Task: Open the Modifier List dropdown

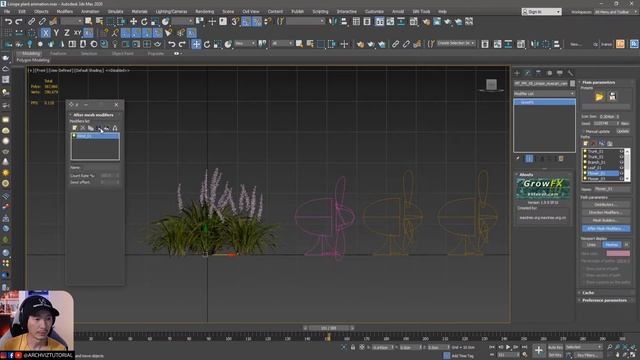Action: point(544,93)
